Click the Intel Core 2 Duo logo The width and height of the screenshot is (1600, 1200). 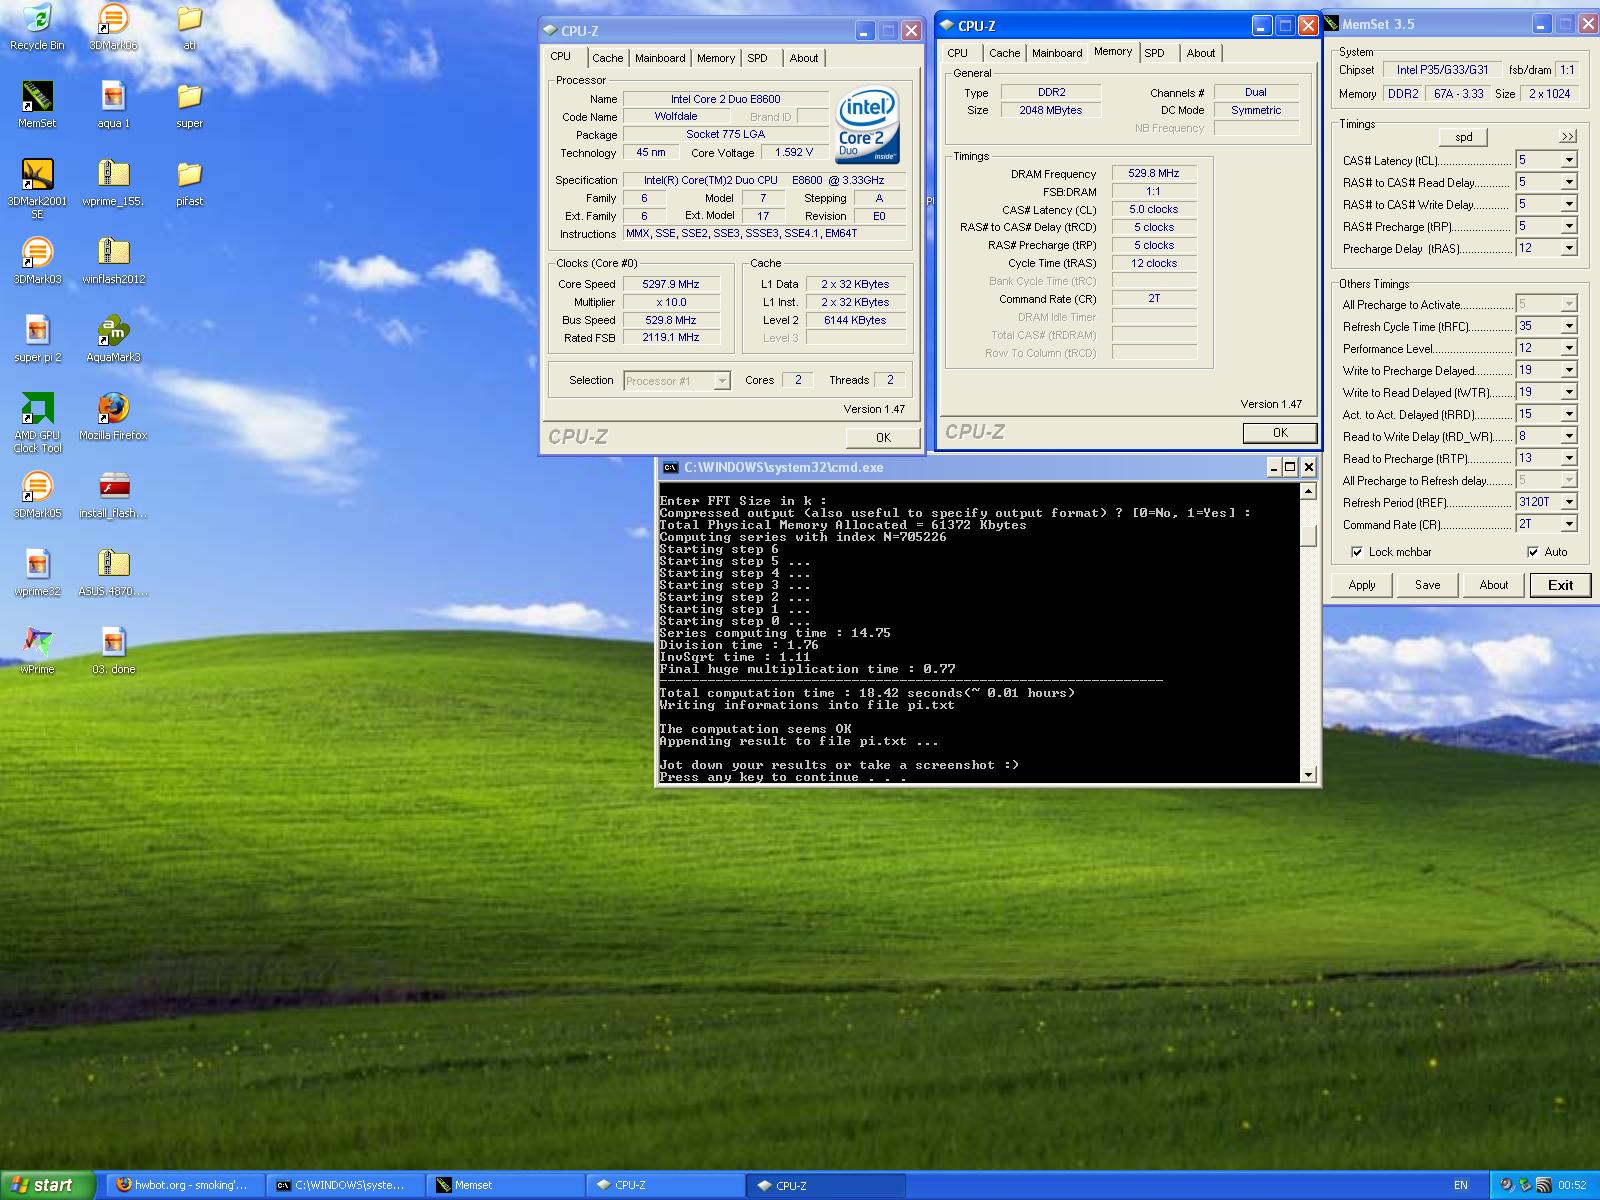click(x=868, y=127)
